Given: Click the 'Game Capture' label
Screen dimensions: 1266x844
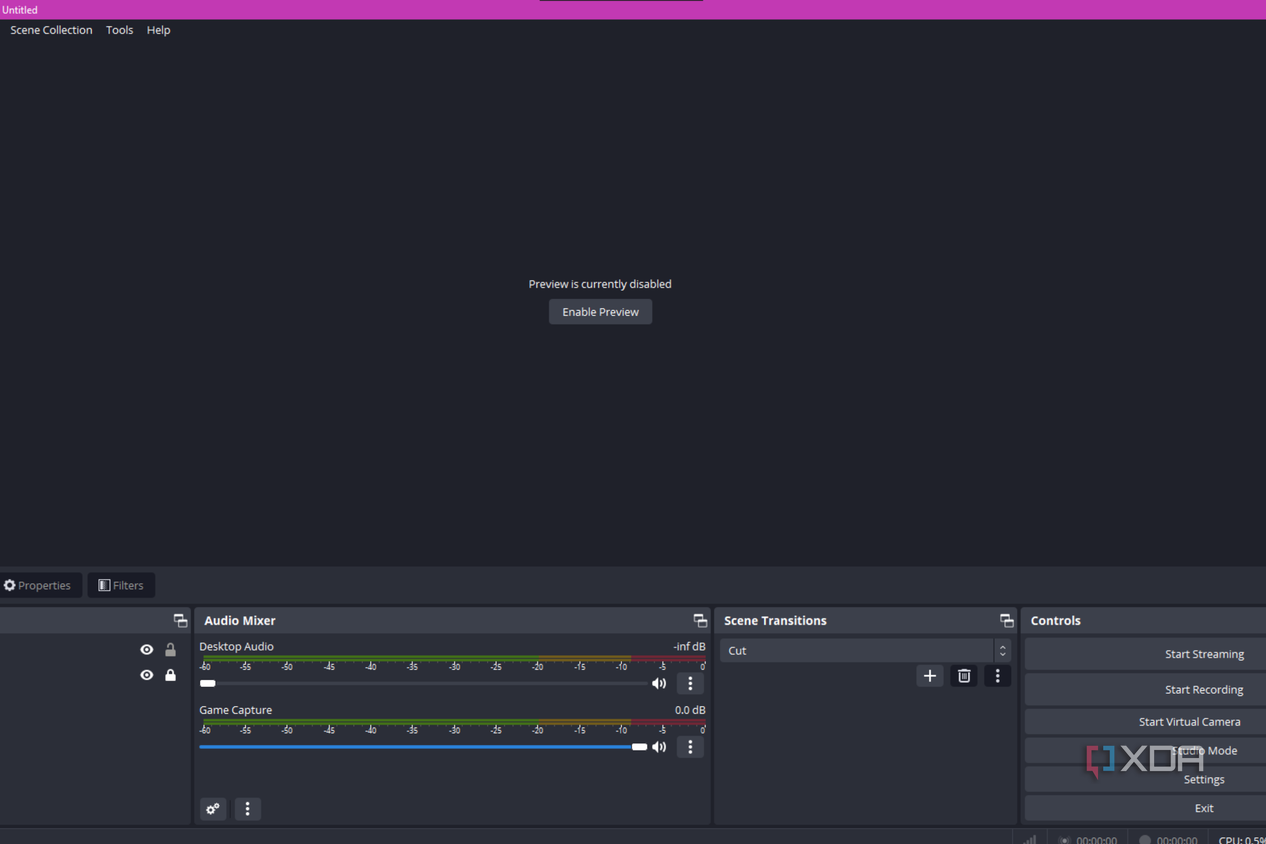Looking at the screenshot, I should (235, 710).
